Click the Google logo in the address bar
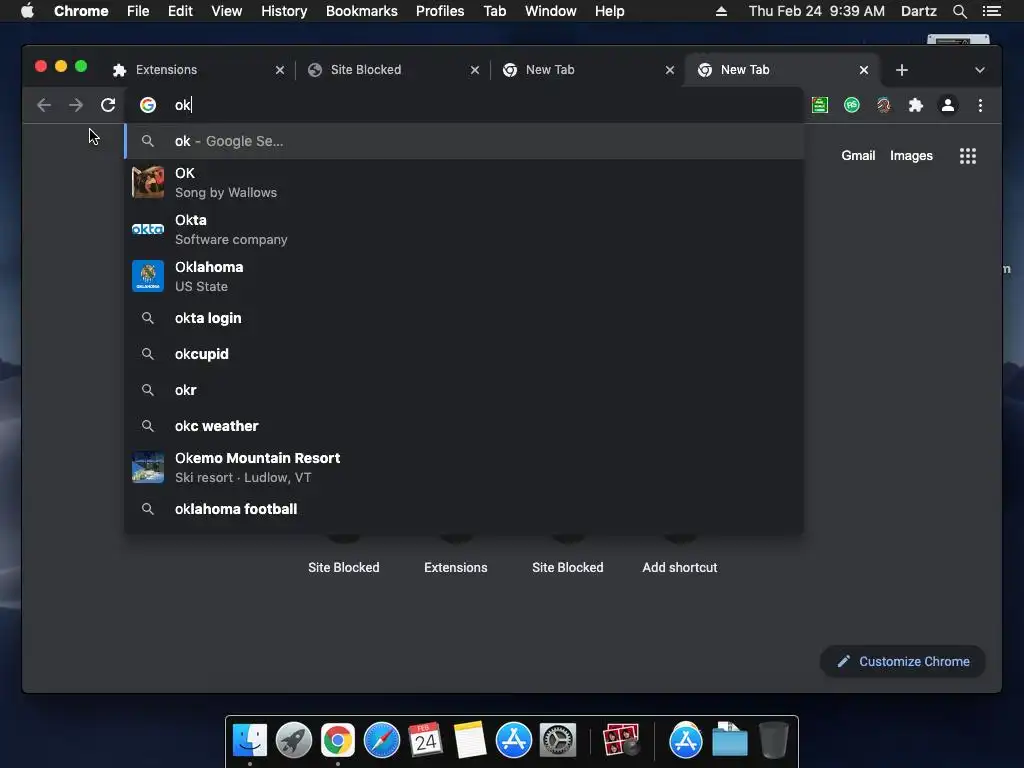This screenshot has height=768, width=1024. coord(148,105)
